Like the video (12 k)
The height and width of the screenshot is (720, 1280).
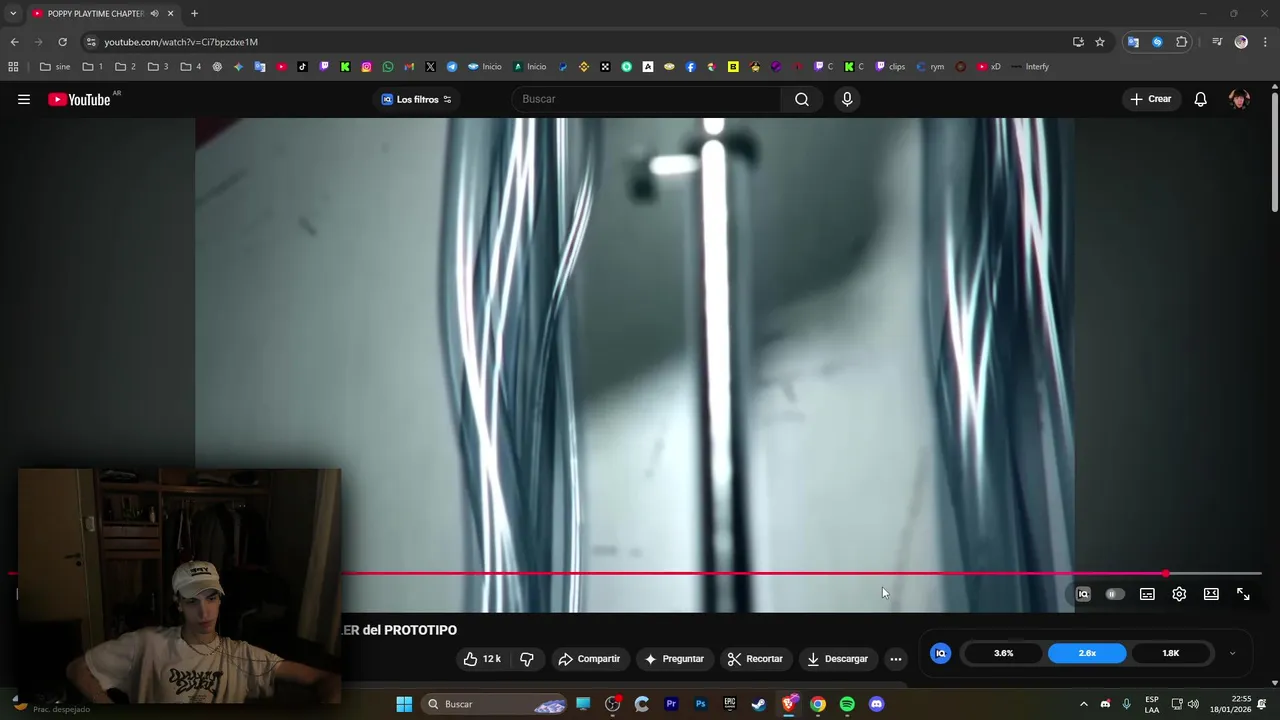click(482, 659)
